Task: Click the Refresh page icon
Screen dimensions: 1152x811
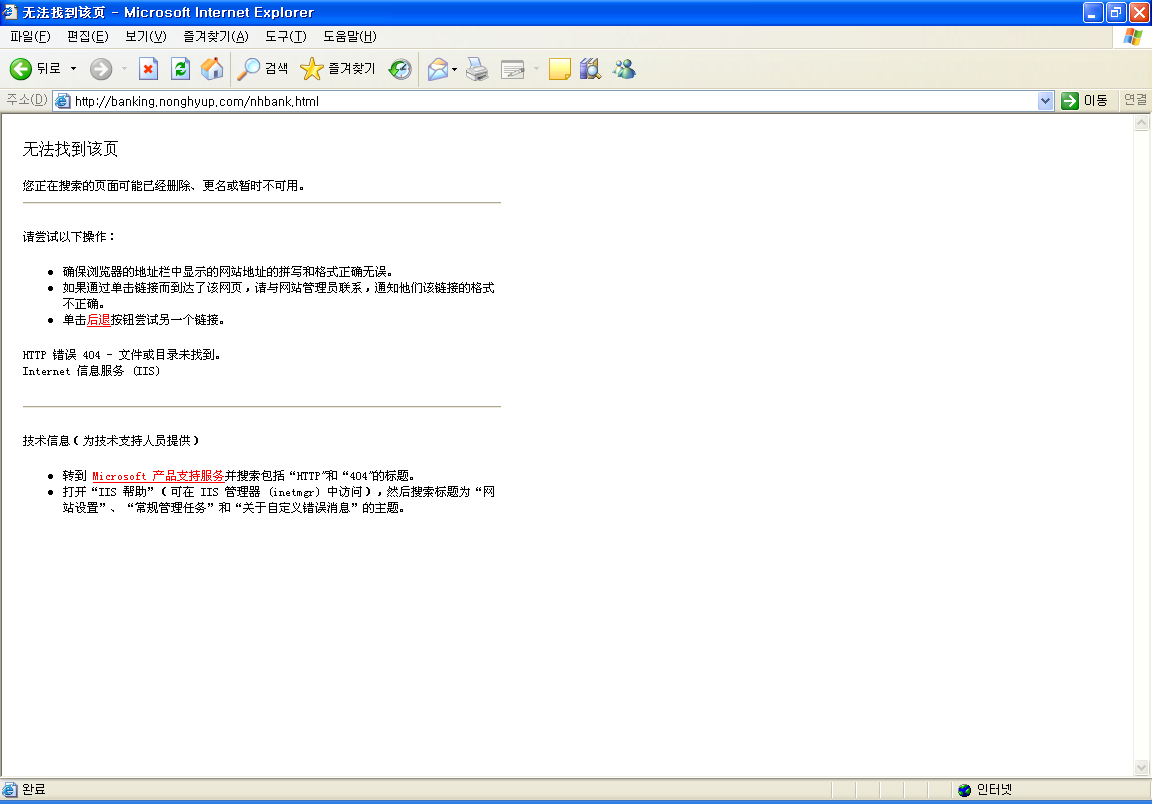Action: click(x=180, y=69)
